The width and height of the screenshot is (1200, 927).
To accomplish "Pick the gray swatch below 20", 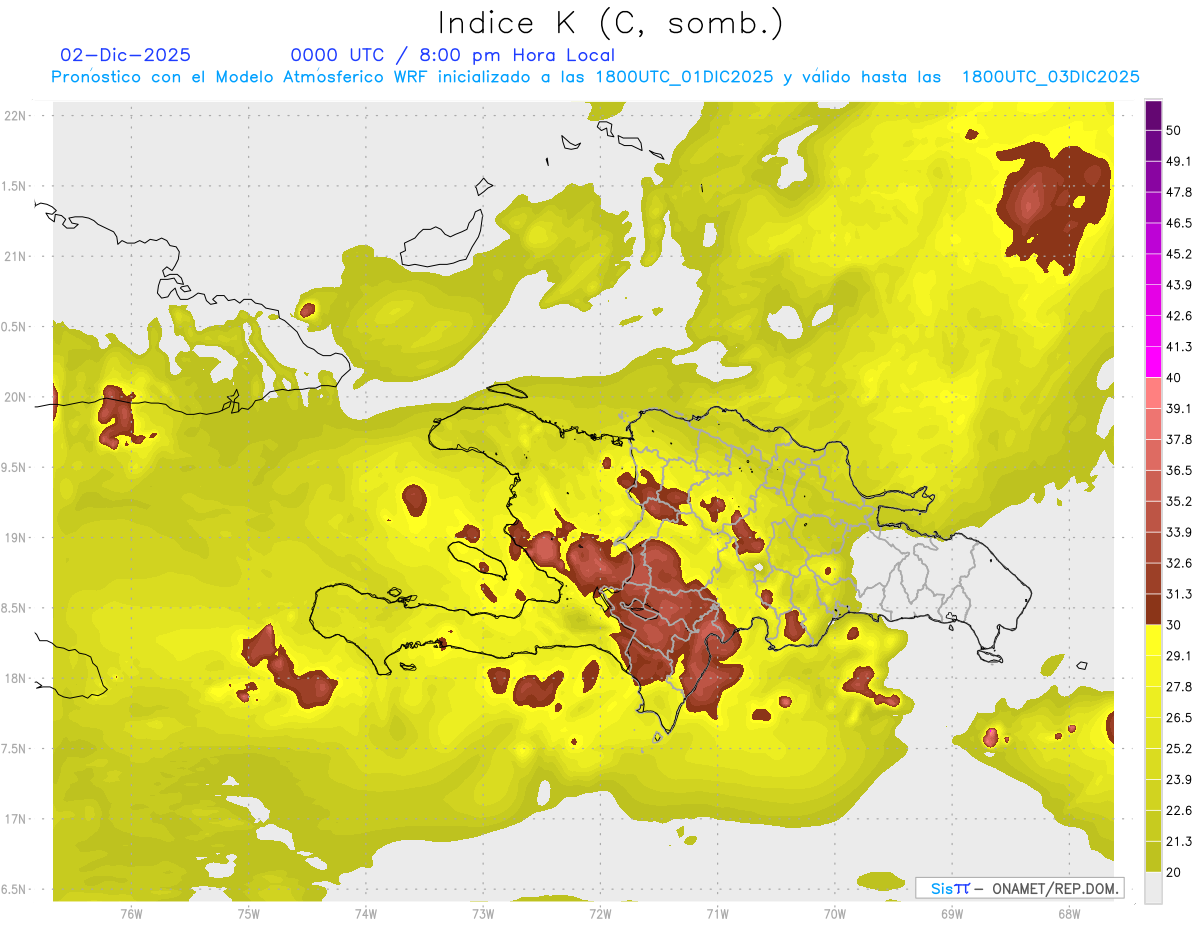I will pyautogui.click(x=1154, y=888).
